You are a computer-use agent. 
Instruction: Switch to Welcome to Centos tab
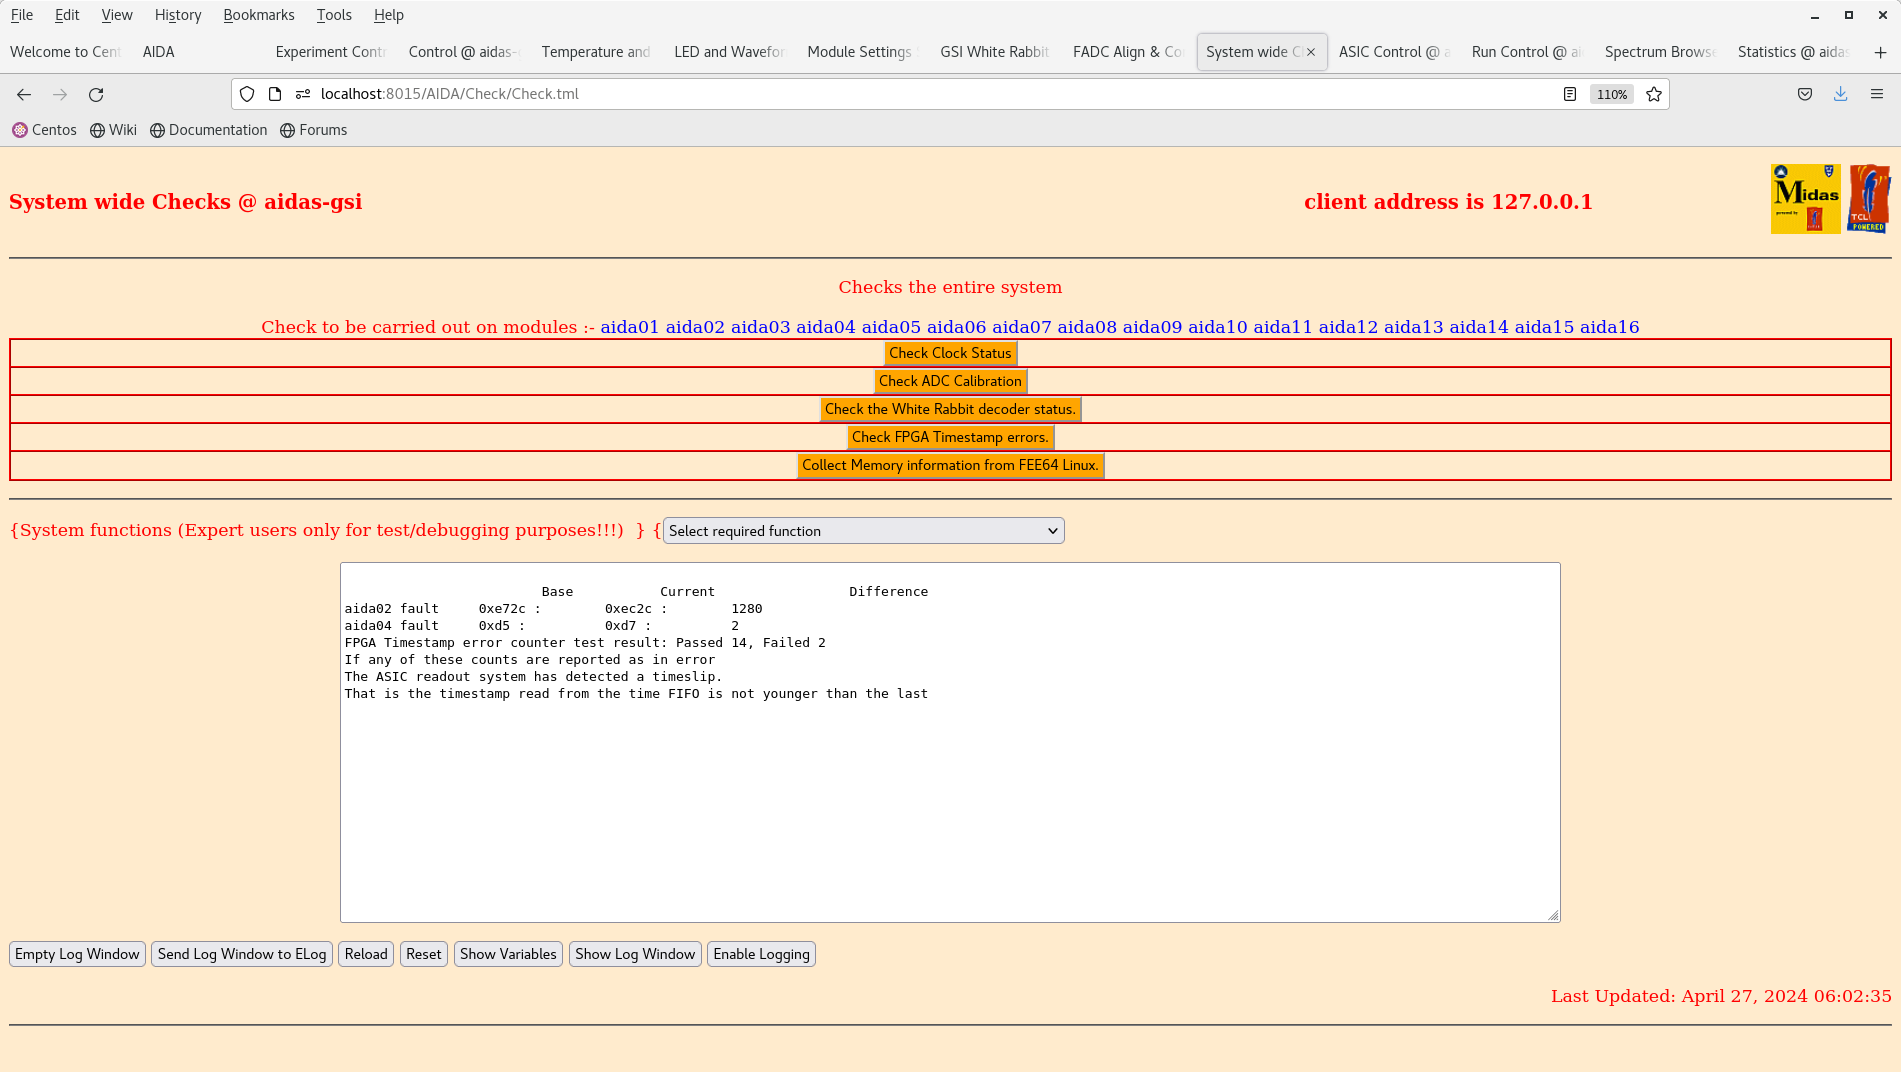pyautogui.click(x=65, y=52)
